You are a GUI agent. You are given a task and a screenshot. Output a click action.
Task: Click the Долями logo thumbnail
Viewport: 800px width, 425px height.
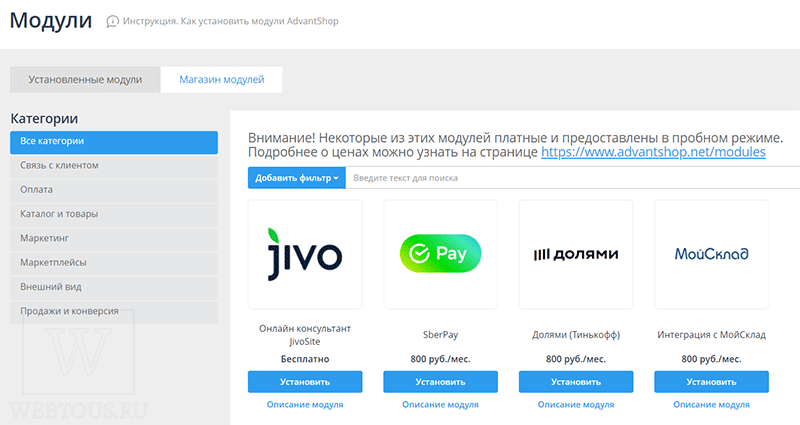pyautogui.click(x=576, y=254)
